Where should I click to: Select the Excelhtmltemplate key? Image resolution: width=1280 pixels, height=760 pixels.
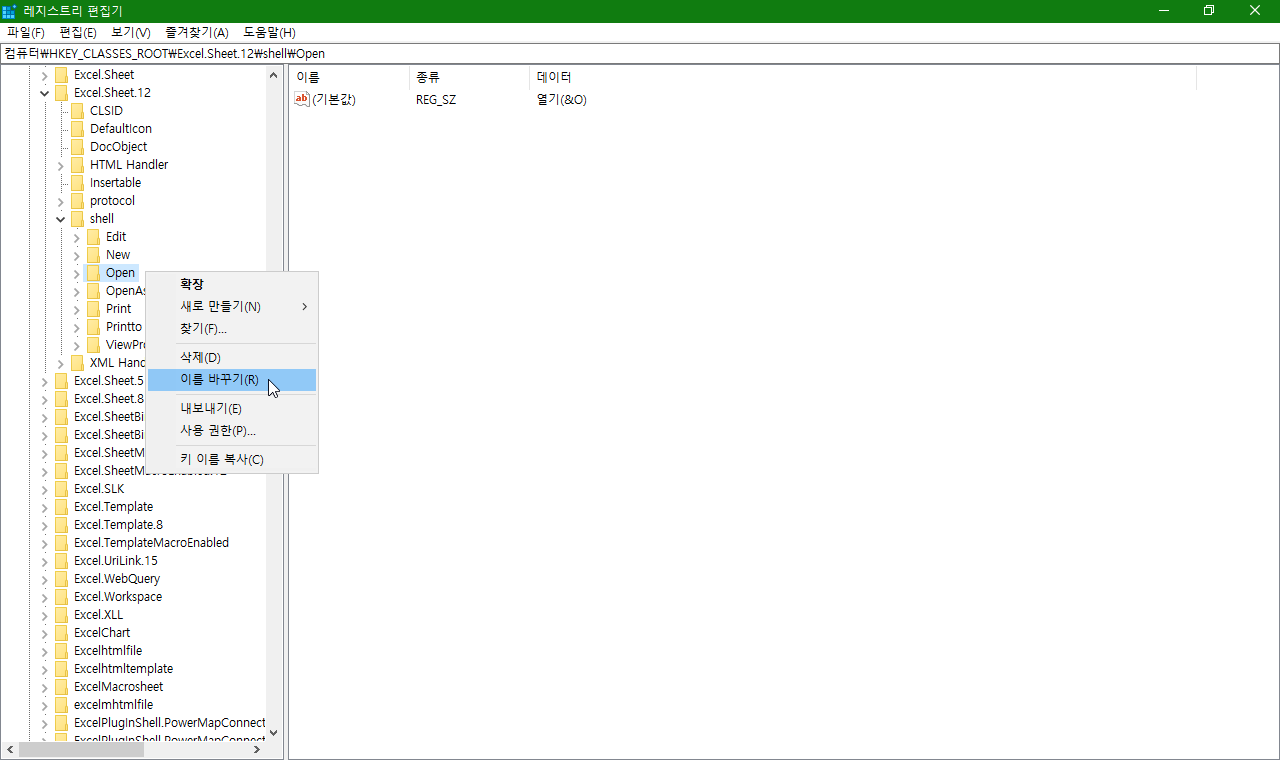coord(123,669)
